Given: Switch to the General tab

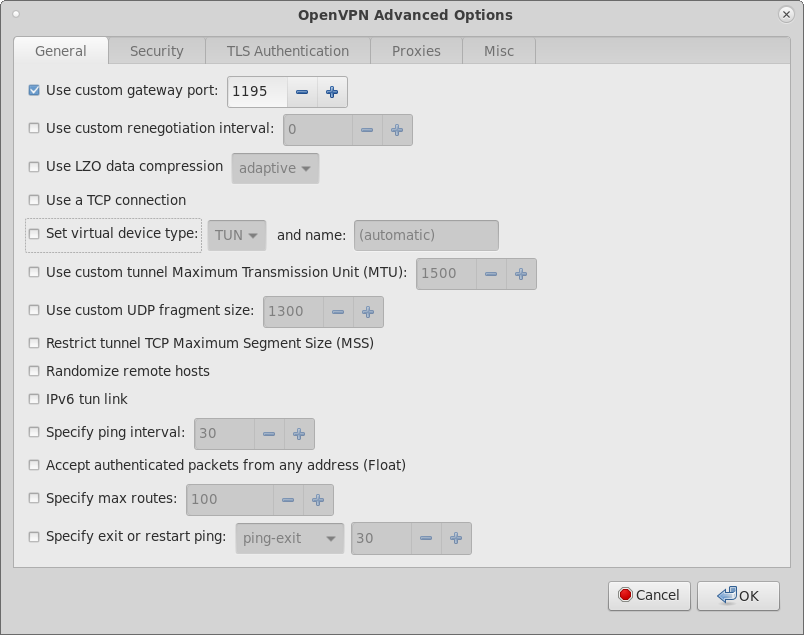Looking at the screenshot, I should coord(61,51).
